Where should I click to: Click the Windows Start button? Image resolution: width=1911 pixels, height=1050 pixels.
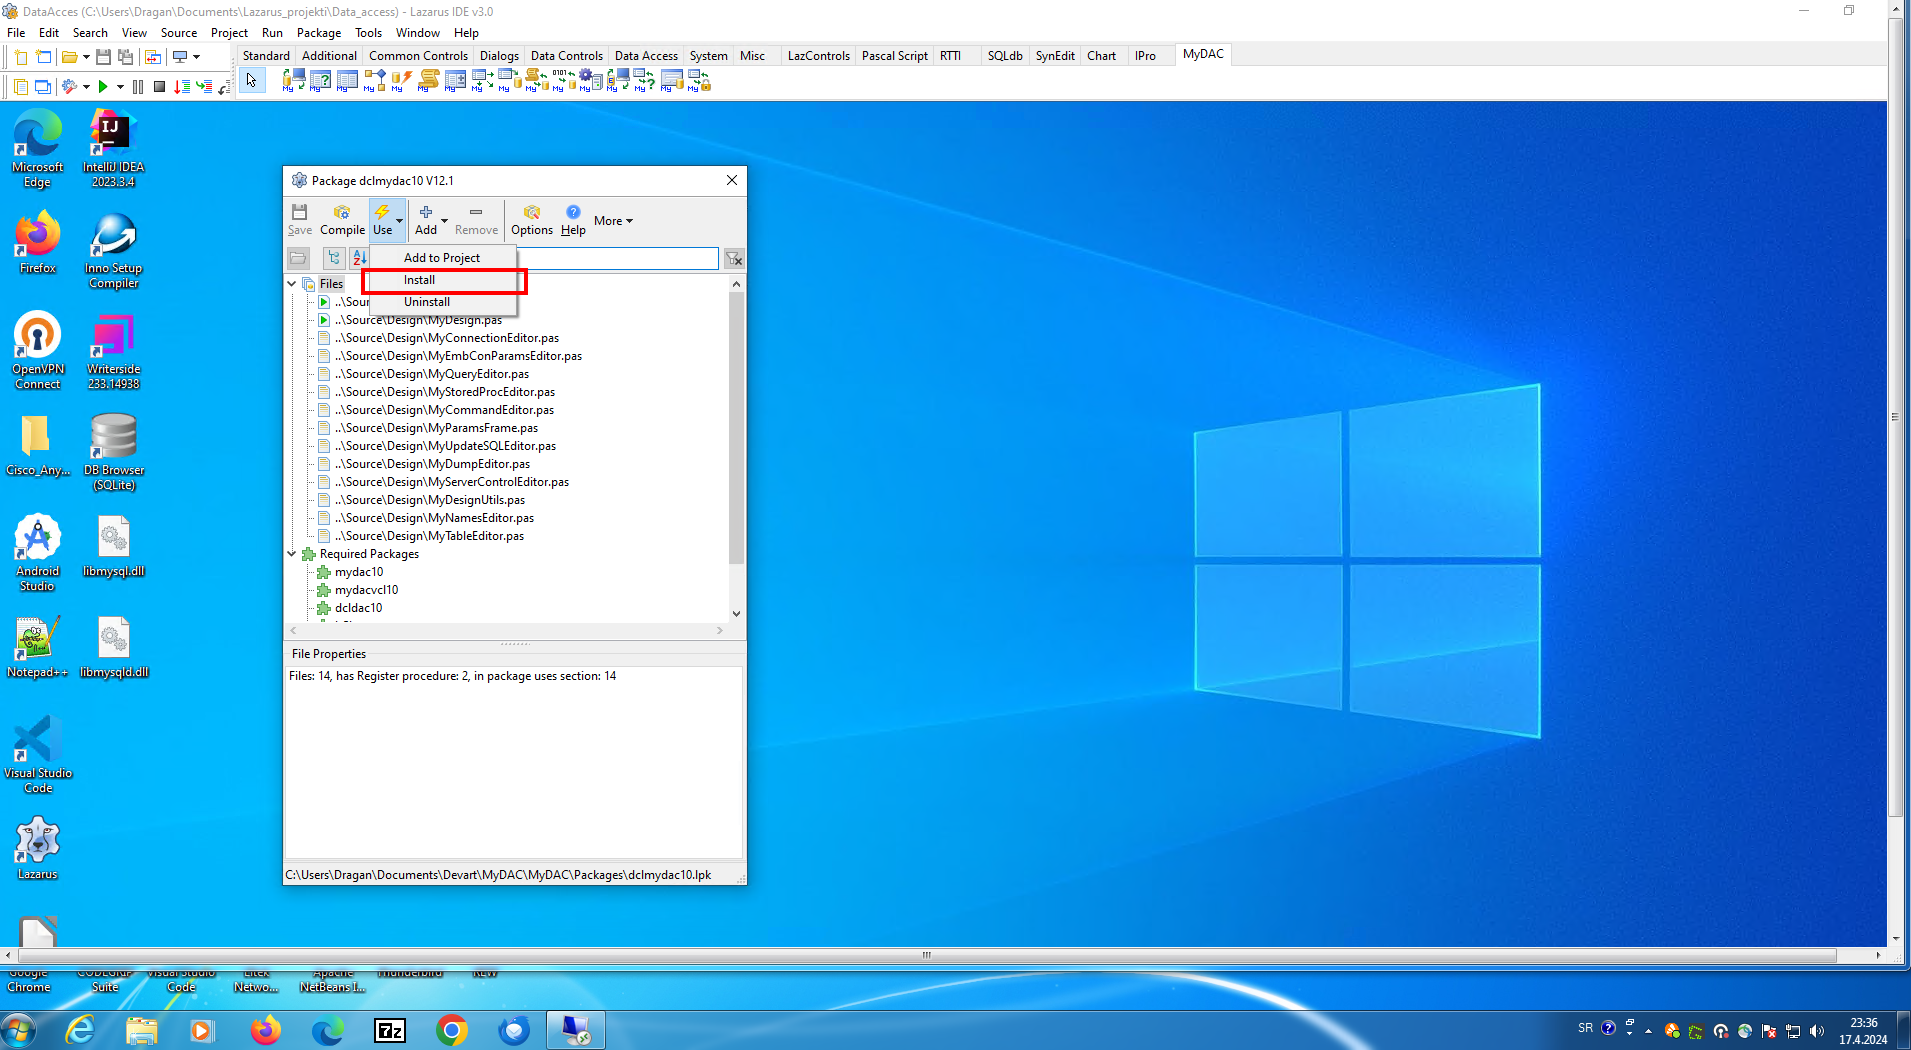tap(19, 1029)
